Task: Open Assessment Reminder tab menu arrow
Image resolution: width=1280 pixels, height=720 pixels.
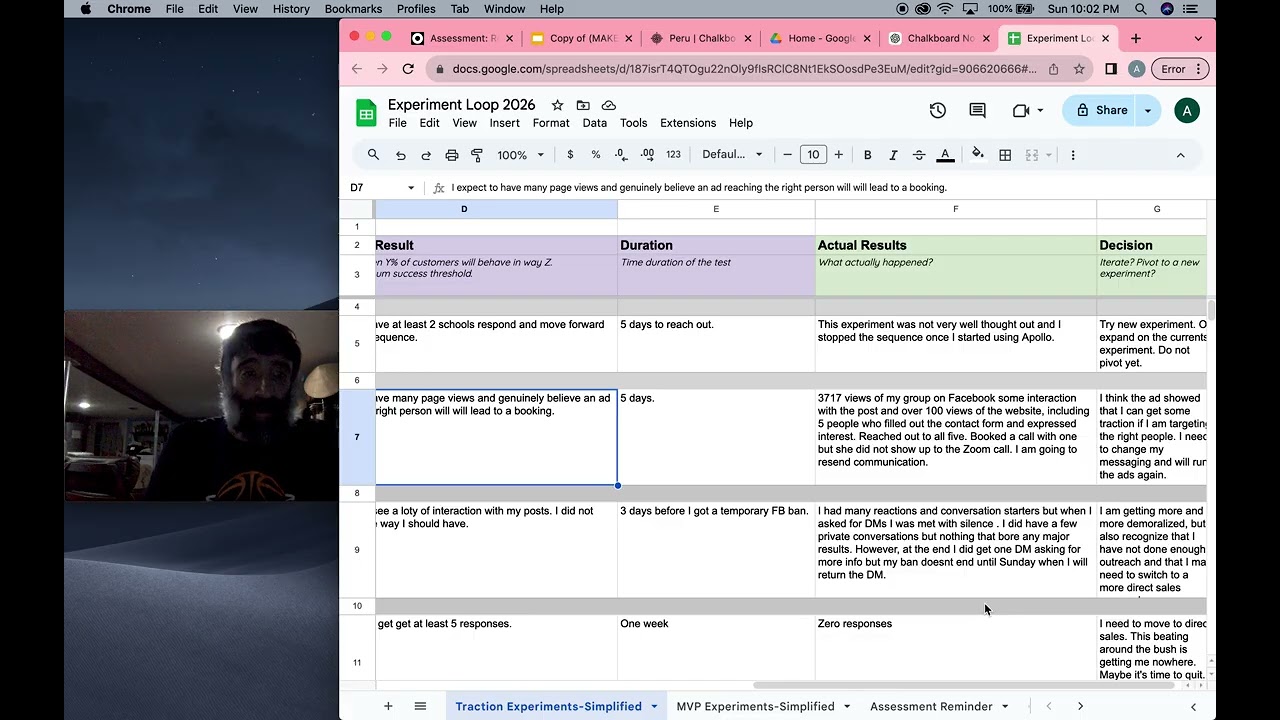Action: click(x=1005, y=706)
